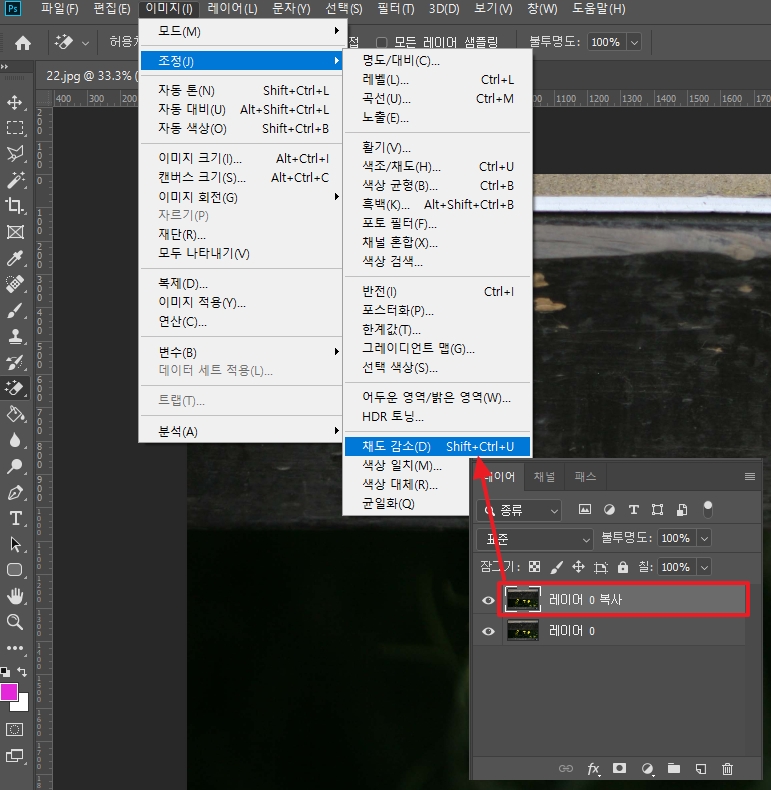Select the Rectangular Marquee tool

coord(15,128)
